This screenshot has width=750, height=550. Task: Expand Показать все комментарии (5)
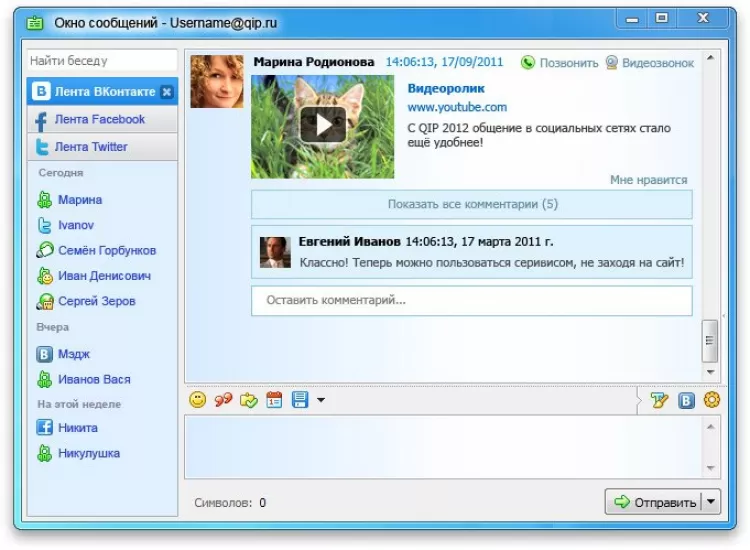472,204
